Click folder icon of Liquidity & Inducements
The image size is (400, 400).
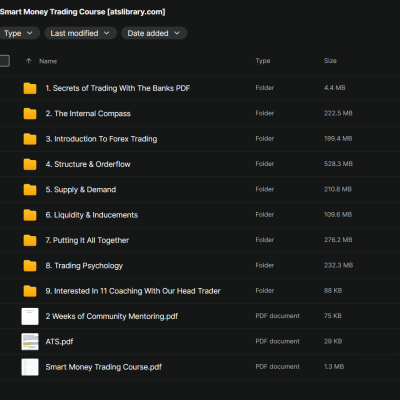[30, 215]
